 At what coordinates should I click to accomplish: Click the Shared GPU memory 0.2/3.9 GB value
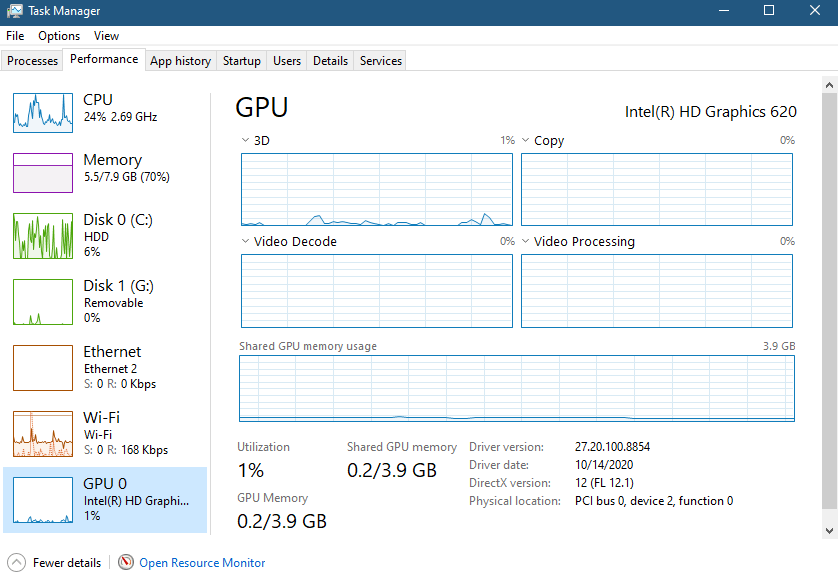392,470
